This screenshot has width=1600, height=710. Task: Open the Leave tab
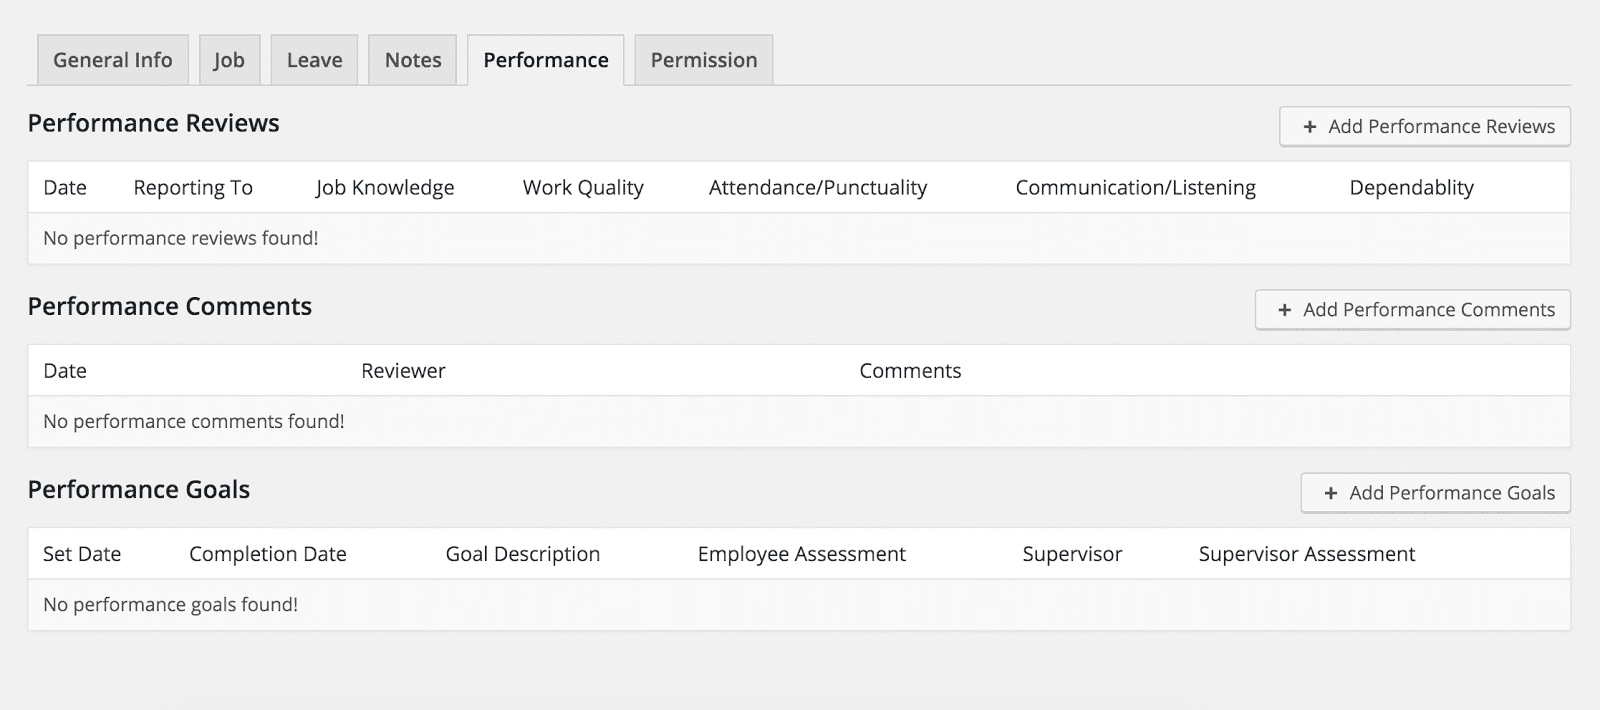click(x=314, y=60)
